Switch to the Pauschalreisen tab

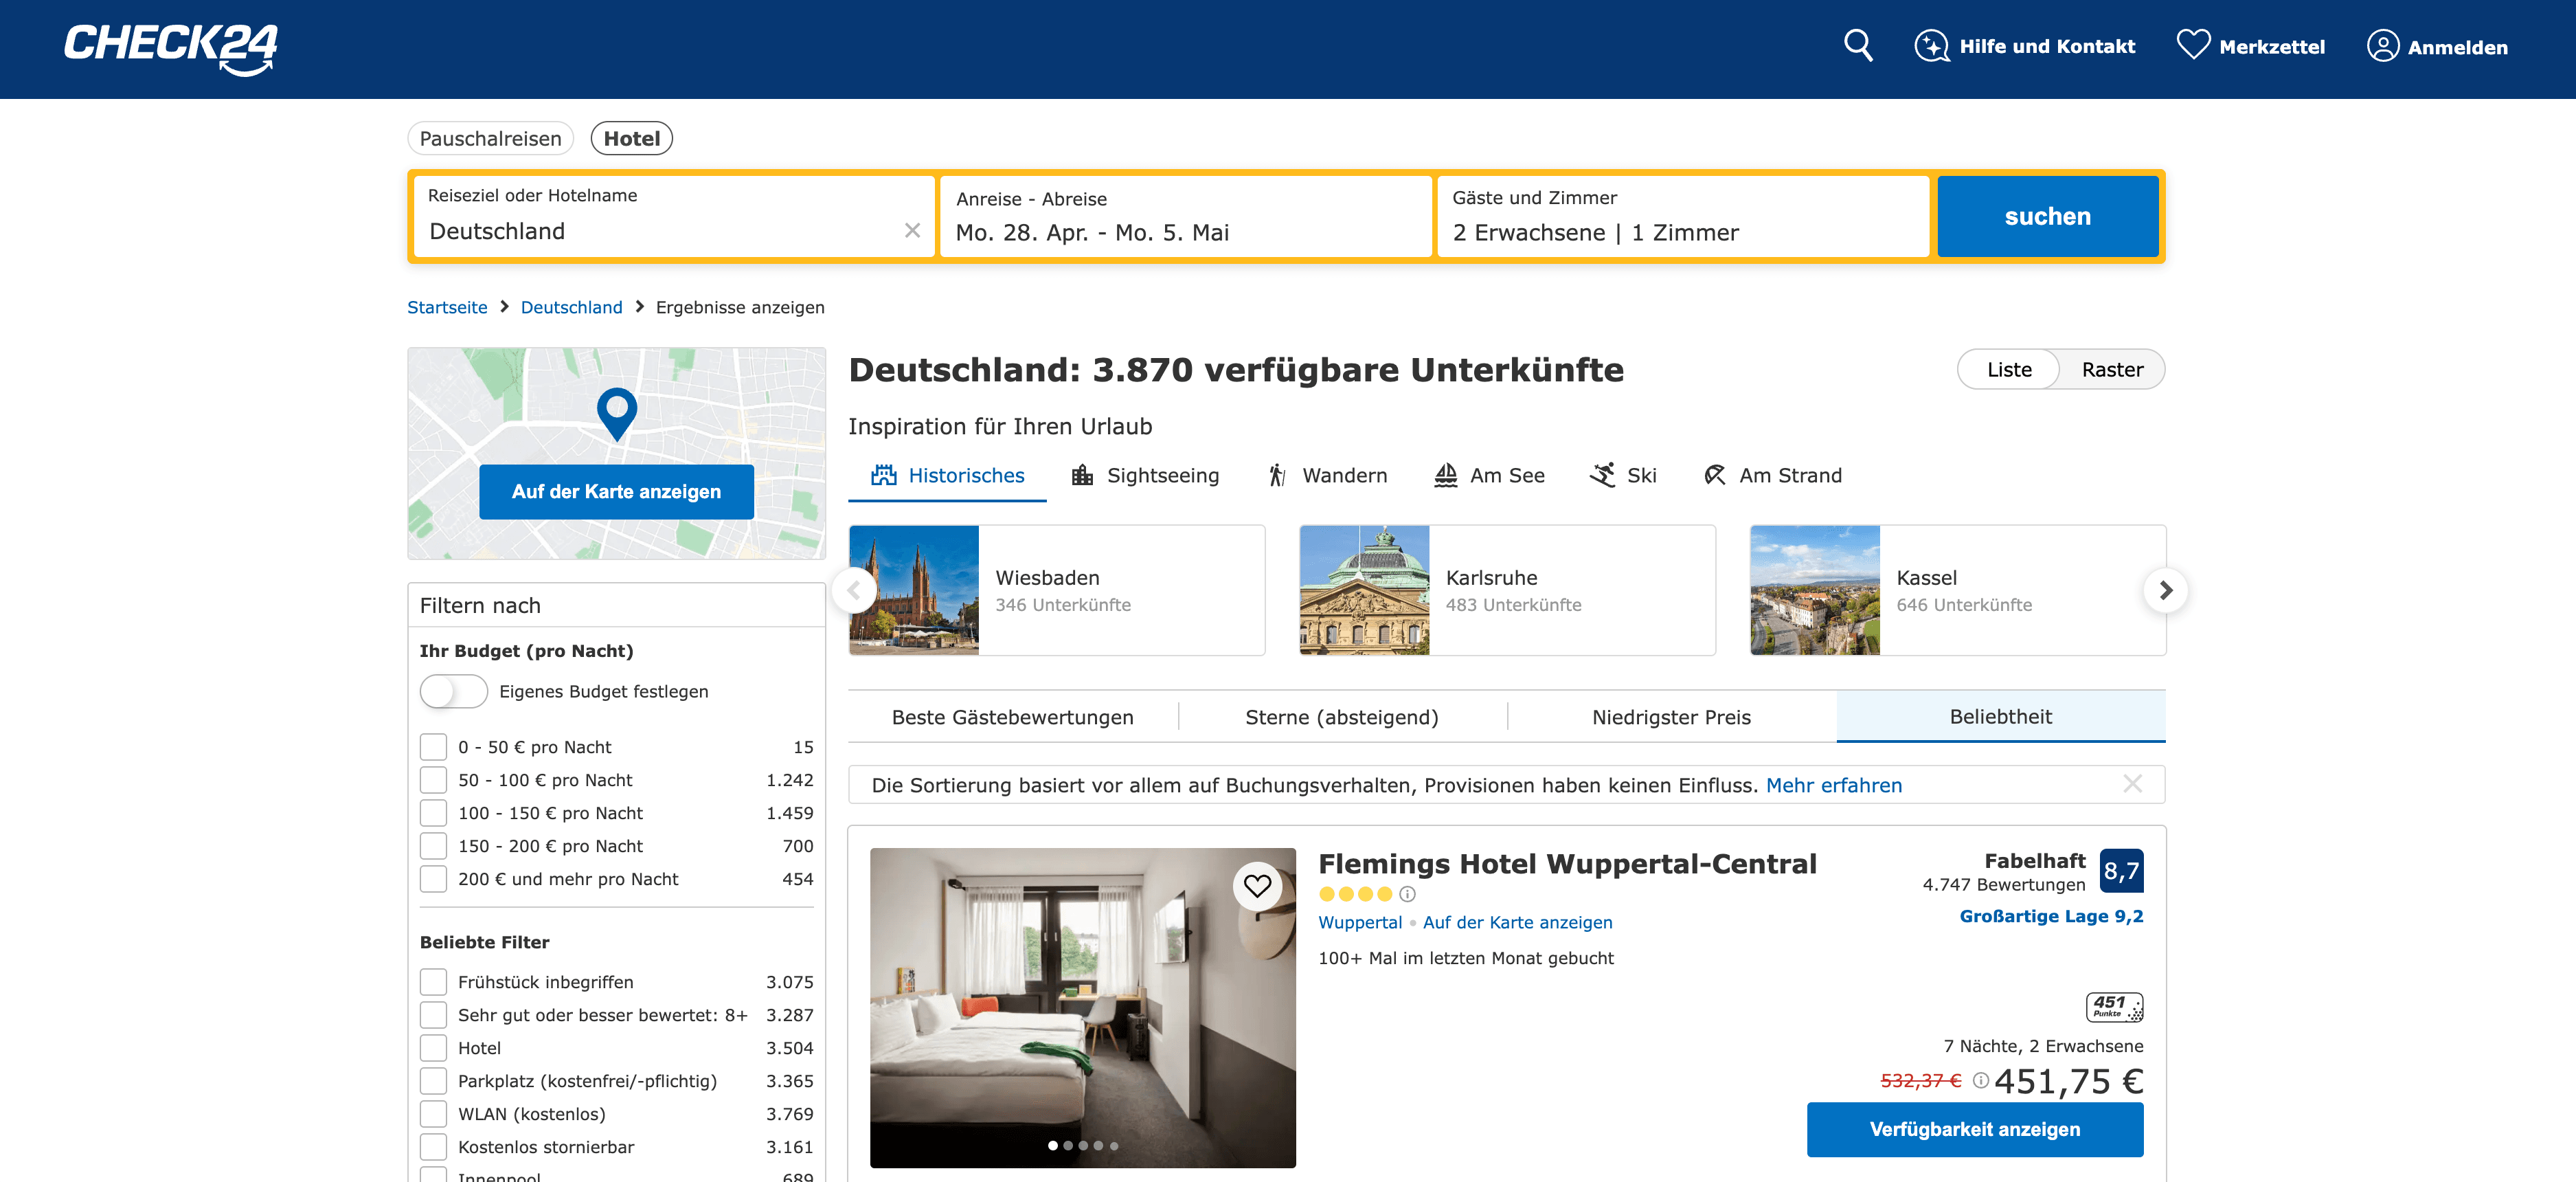tap(490, 138)
